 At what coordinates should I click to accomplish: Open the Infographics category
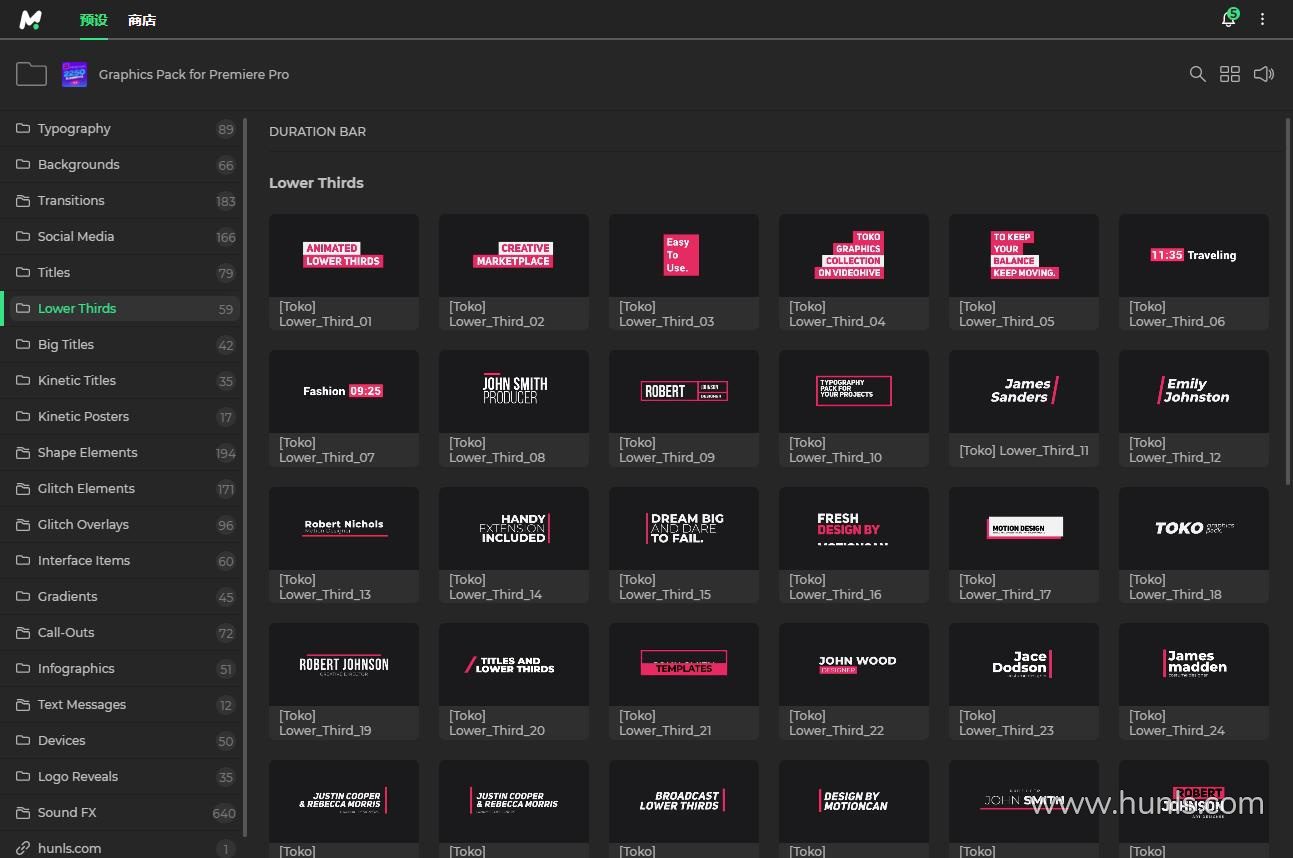pos(120,668)
